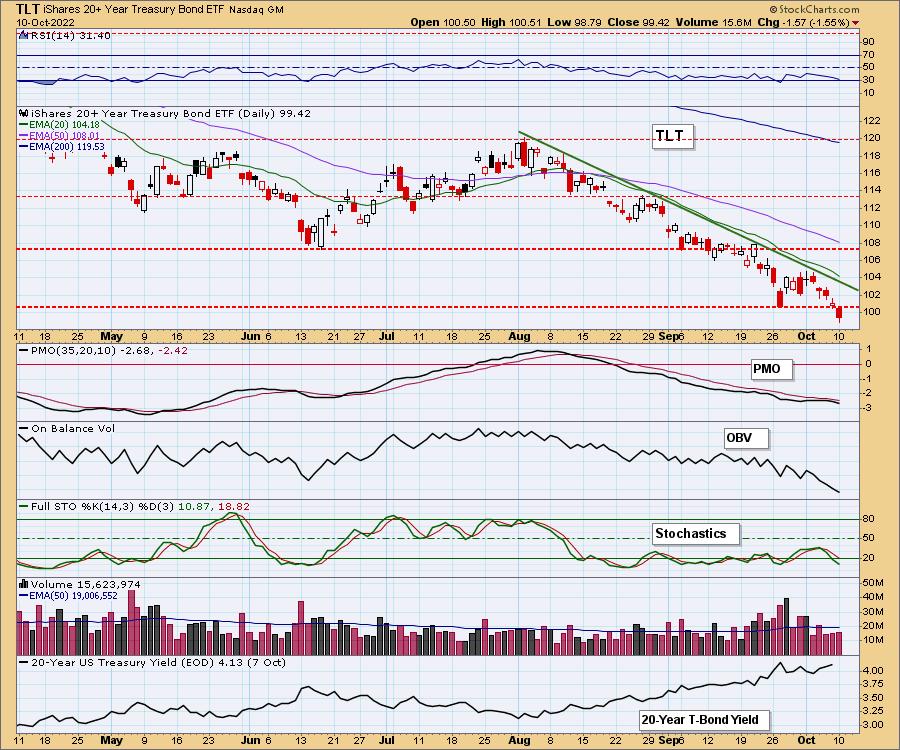Screen dimensions: 900x750
Task: Click the iShares (Daily) 99.42 price panel label
Action: pos(171,114)
